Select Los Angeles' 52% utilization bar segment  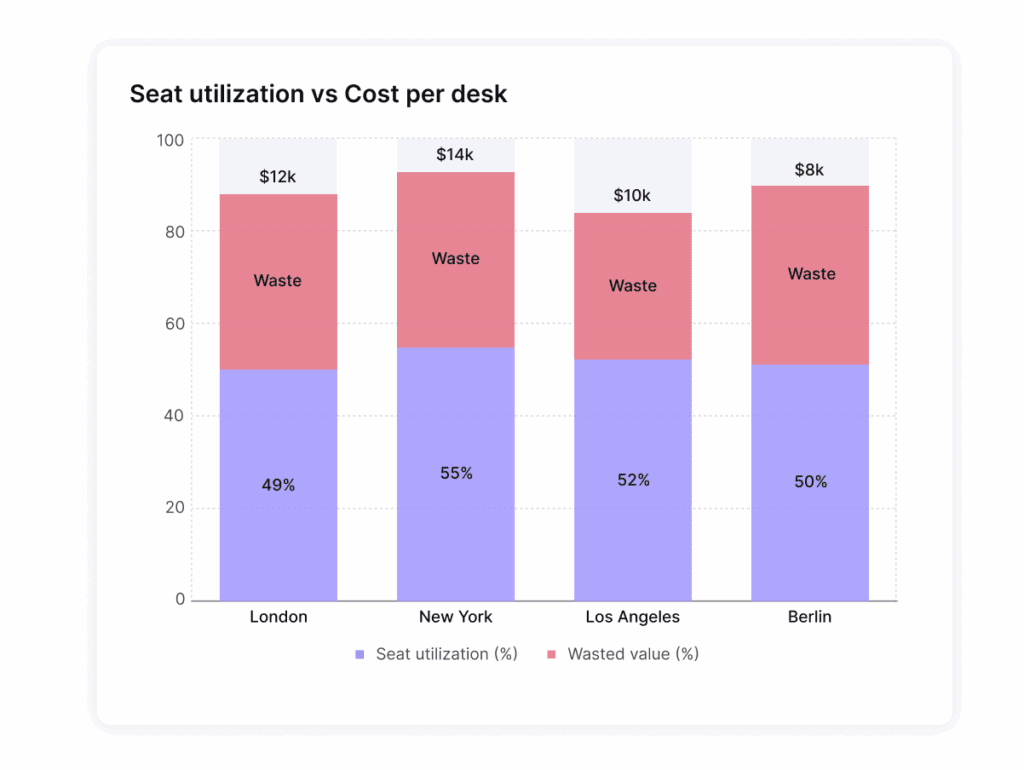tap(633, 480)
